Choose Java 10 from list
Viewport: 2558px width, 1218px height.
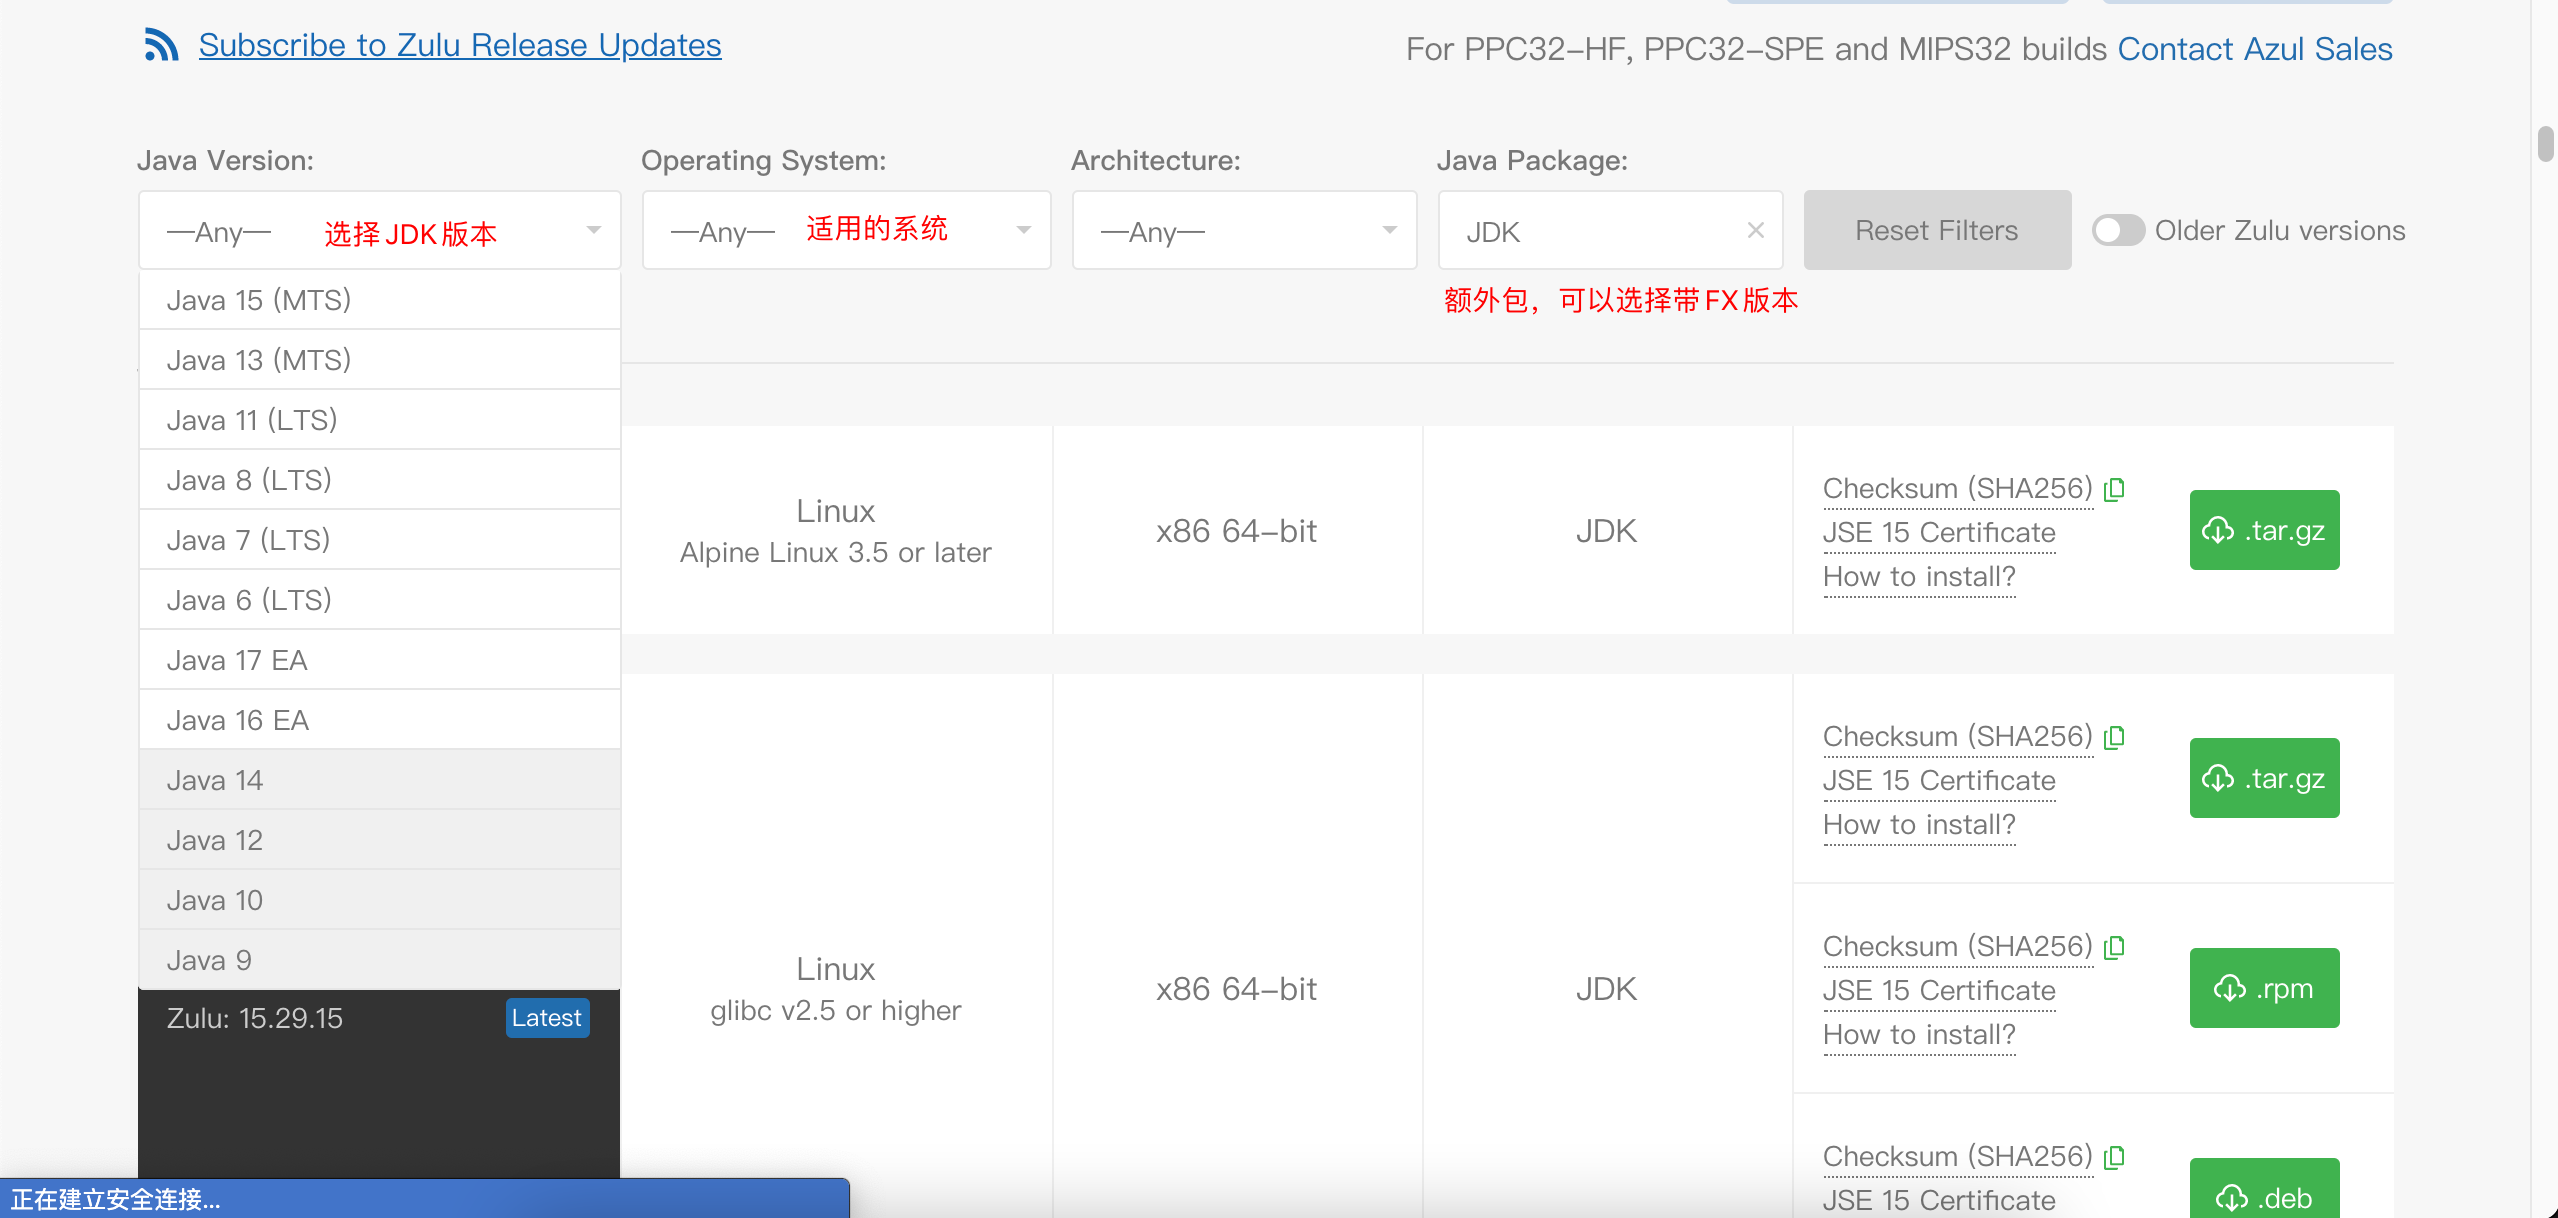click(x=380, y=900)
